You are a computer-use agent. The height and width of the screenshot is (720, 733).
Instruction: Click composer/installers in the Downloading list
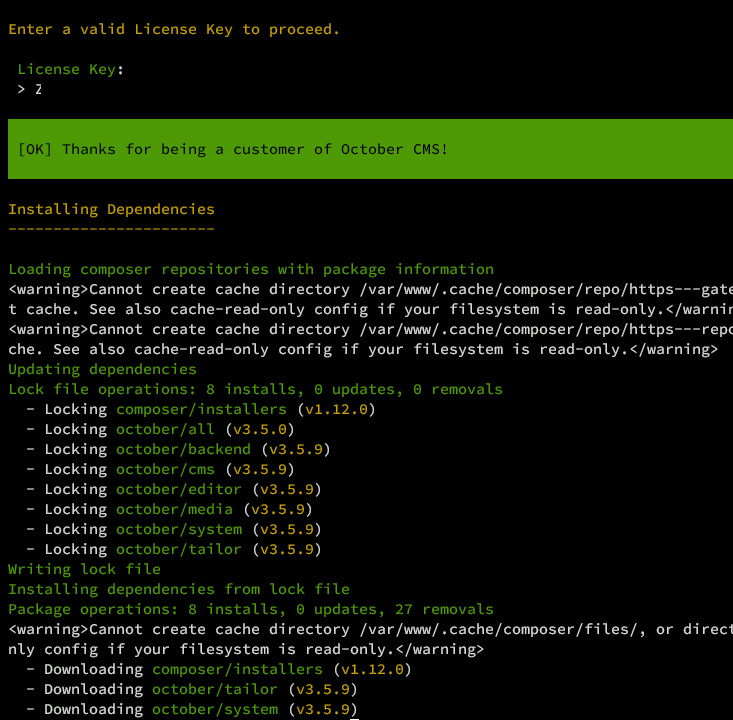(x=237, y=669)
